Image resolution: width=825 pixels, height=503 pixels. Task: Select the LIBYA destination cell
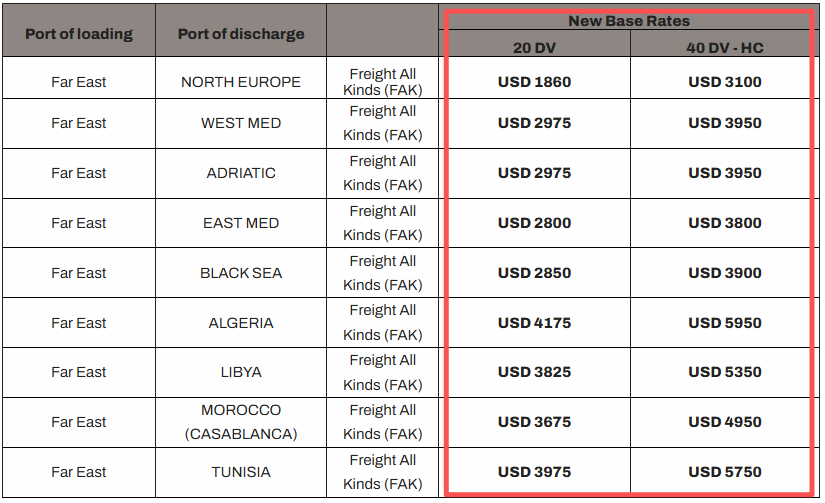tap(241, 372)
